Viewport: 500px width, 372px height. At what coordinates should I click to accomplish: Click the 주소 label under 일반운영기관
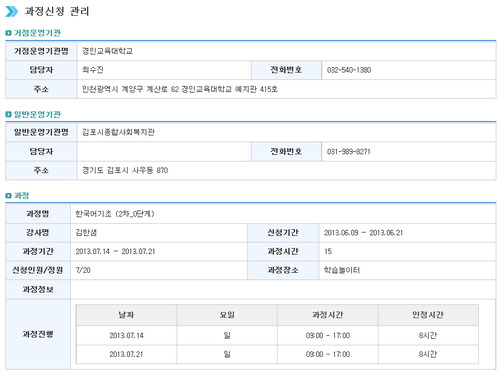41,170
